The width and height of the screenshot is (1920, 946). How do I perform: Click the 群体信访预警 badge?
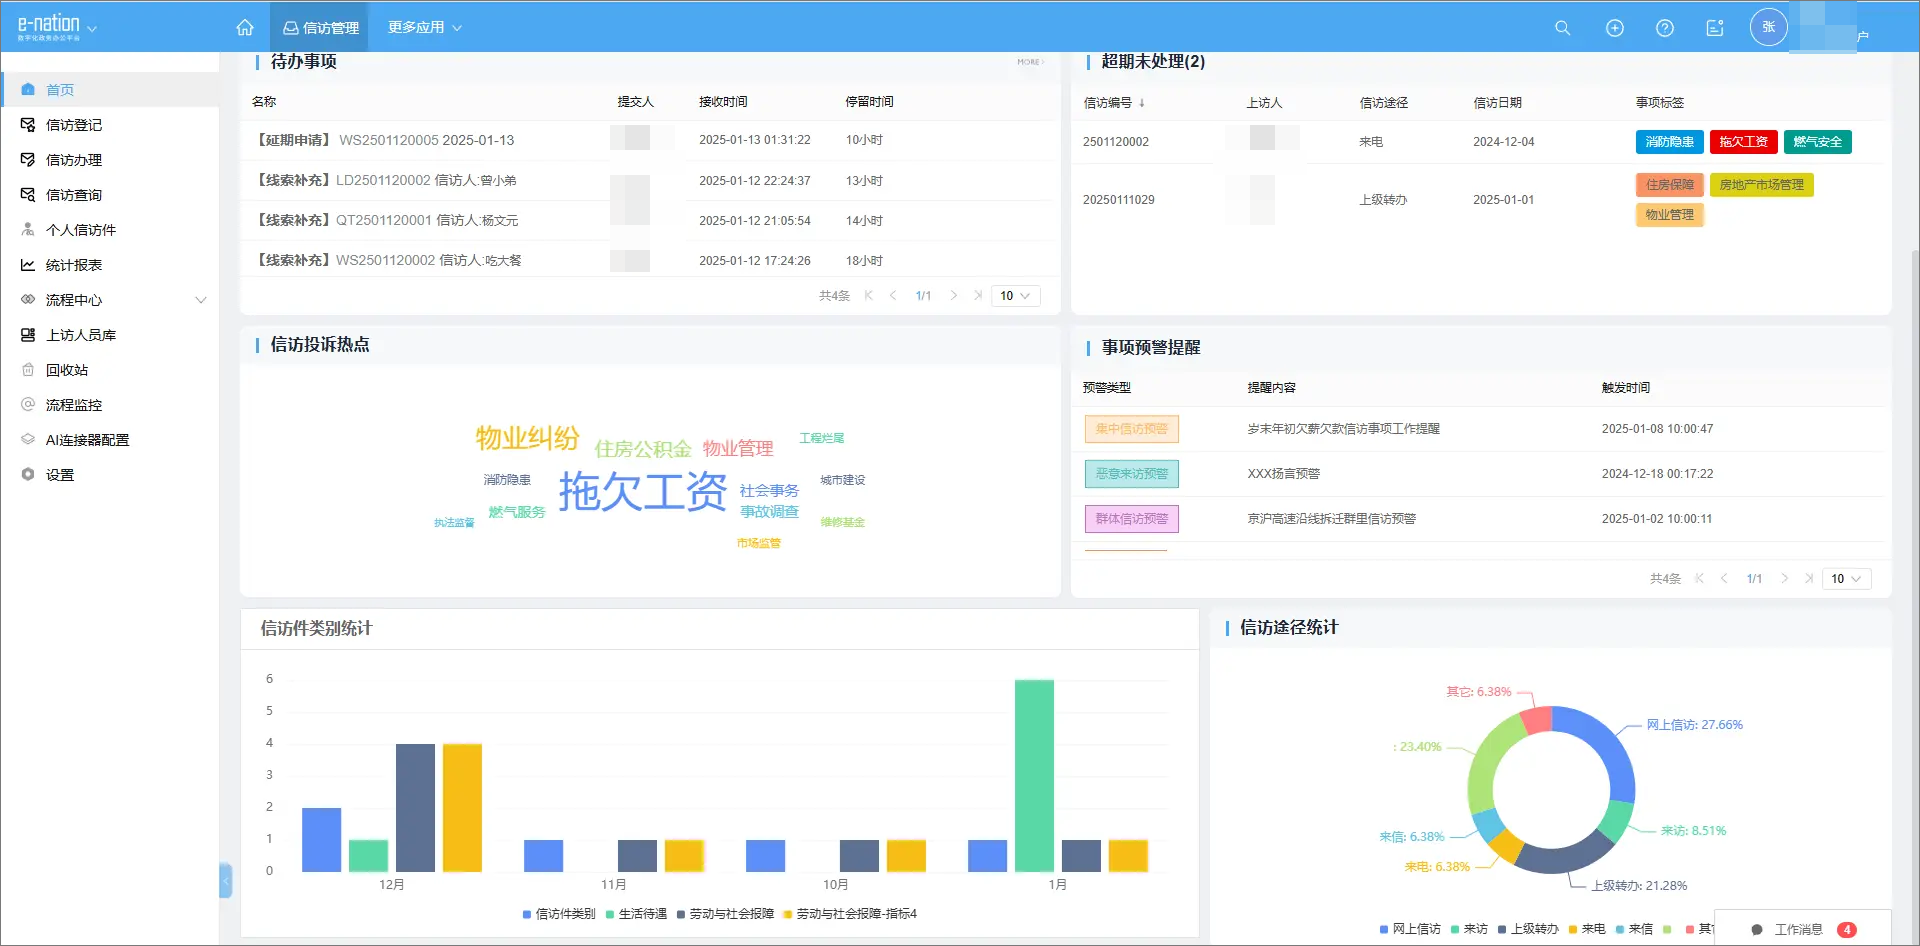coord(1132,519)
